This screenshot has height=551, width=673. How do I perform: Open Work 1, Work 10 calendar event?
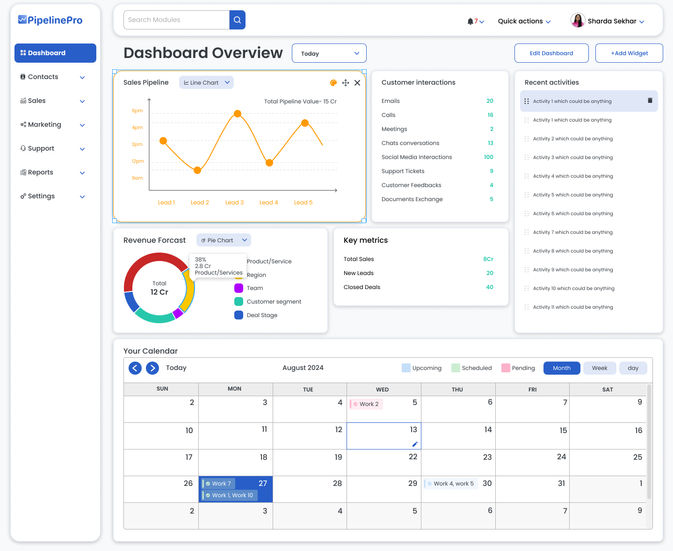[230, 495]
